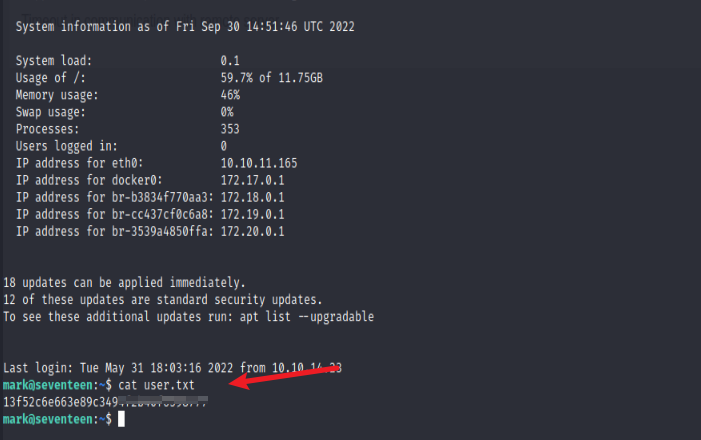Click the red arrow annotation

coord(288,378)
